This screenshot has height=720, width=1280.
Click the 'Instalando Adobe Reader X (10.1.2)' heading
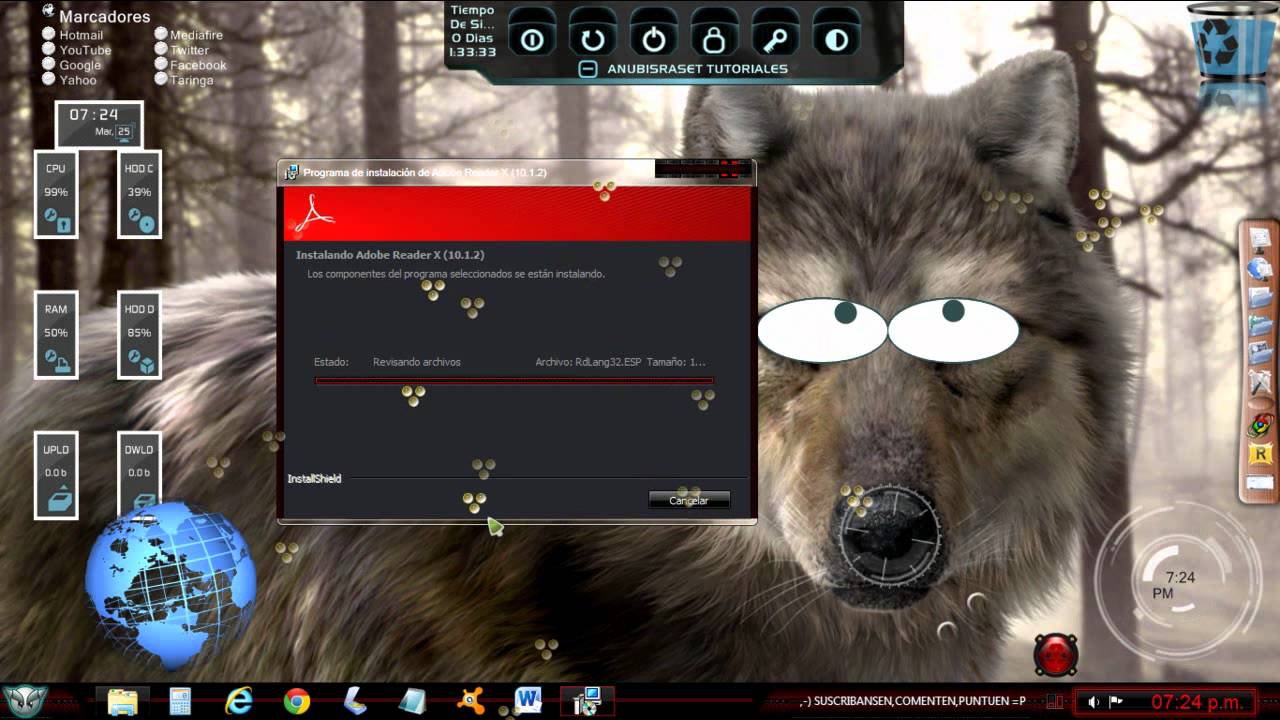click(390, 255)
